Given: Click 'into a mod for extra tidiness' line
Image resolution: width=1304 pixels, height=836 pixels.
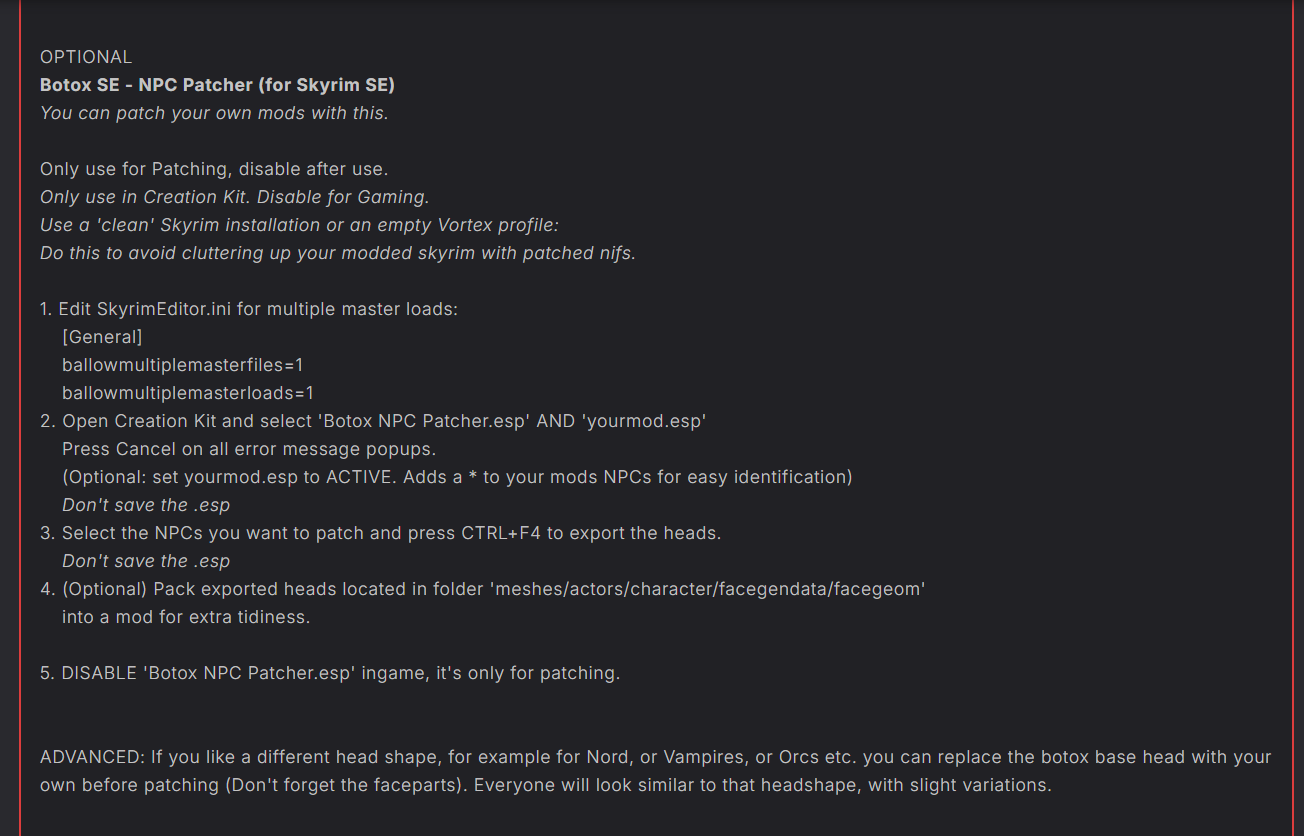Looking at the screenshot, I should click(x=186, y=617).
